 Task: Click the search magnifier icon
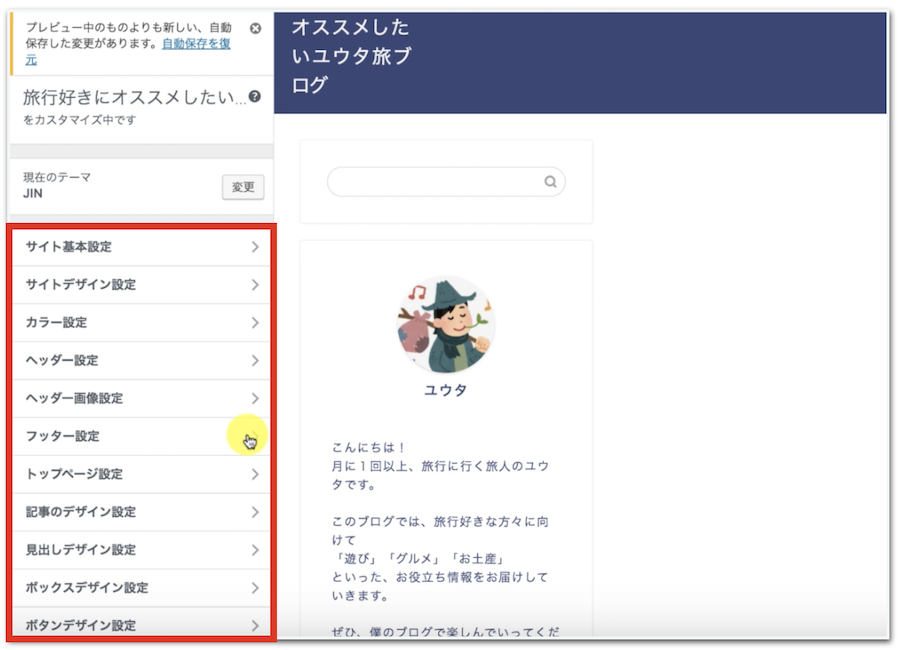[550, 182]
